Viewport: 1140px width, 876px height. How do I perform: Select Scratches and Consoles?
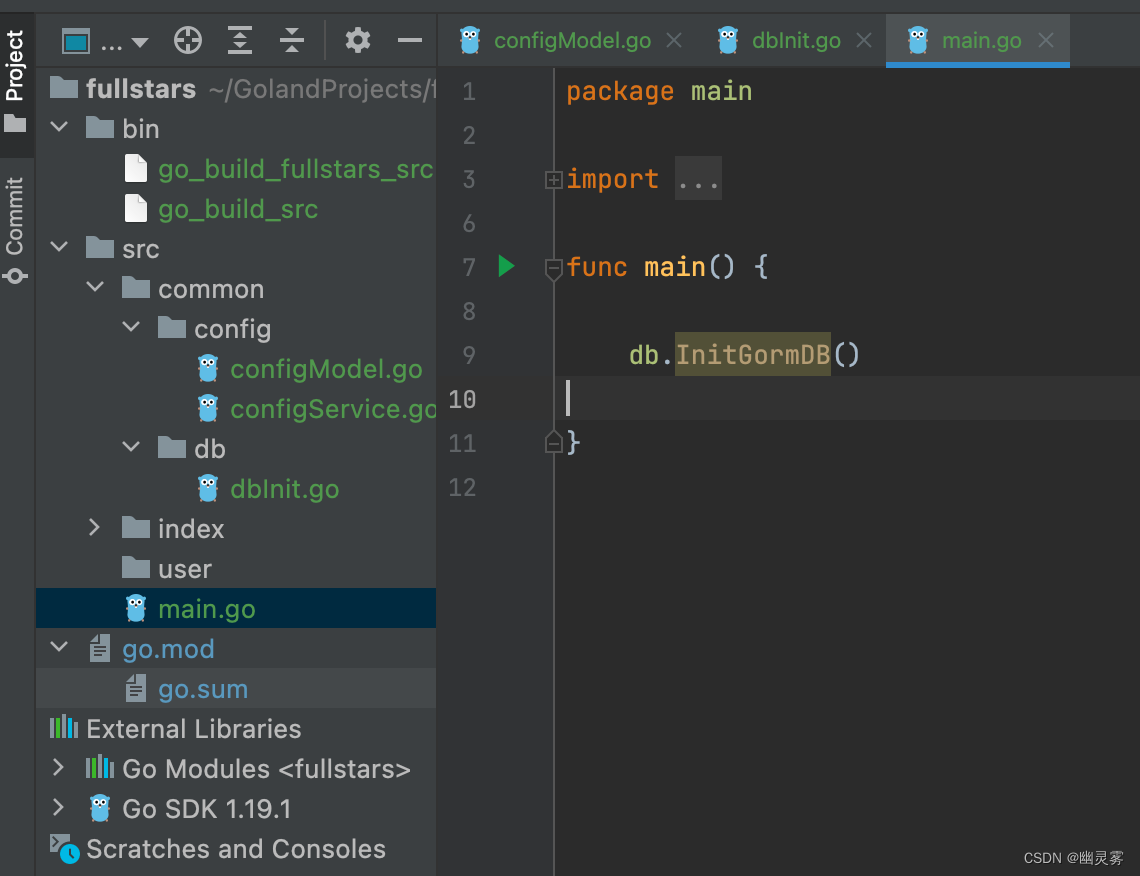point(236,848)
